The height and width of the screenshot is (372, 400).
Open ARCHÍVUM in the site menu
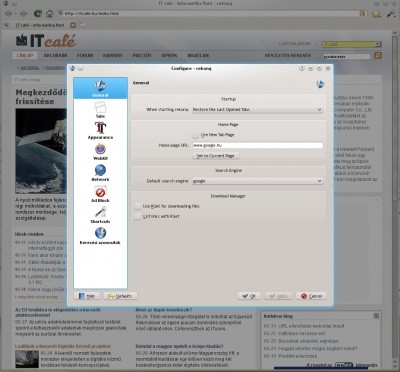(x=55, y=55)
